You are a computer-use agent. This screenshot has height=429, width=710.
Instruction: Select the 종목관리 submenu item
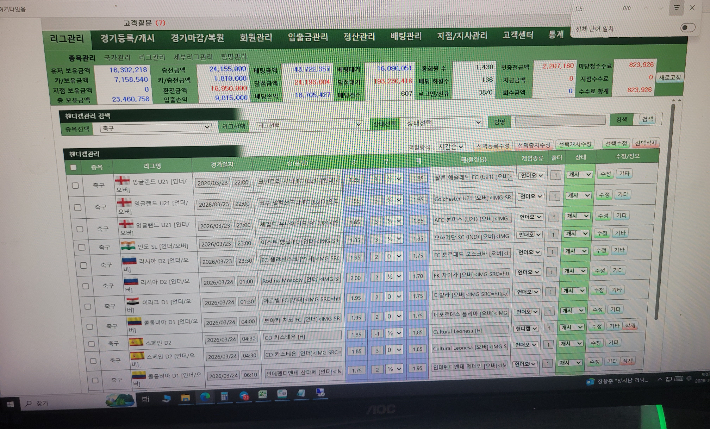coord(82,58)
